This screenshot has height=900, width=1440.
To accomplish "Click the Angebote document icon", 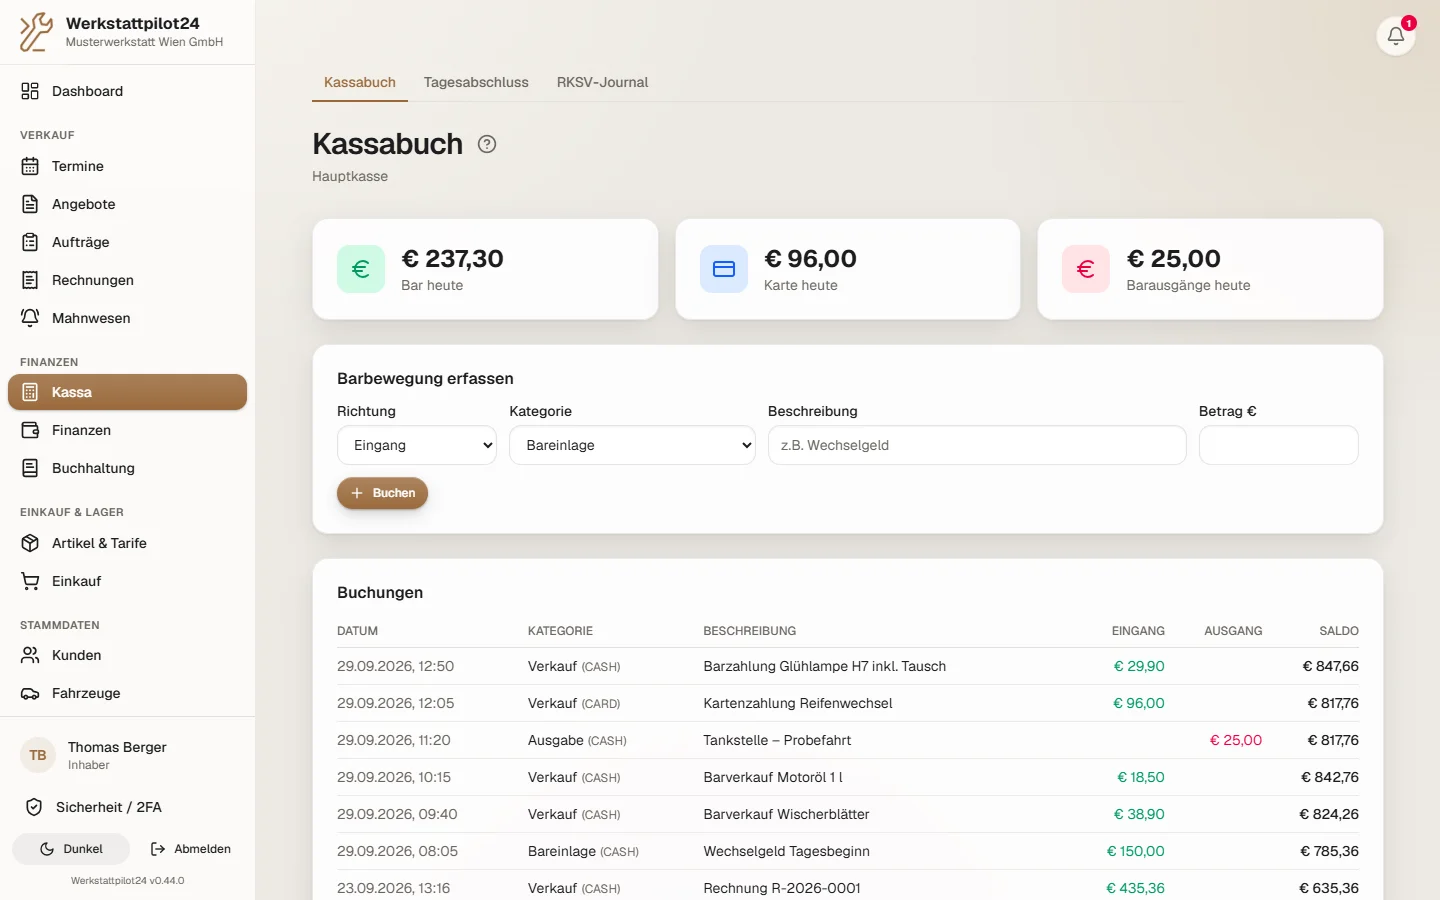I will point(30,204).
